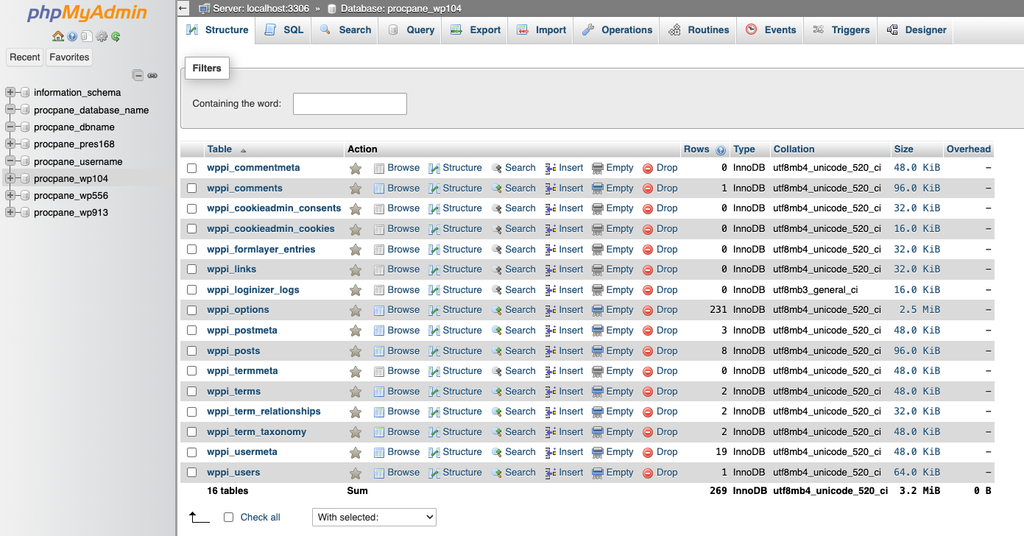Image resolution: width=1024 pixels, height=536 pixels.
Task: Click the Recent button in sidebar
Action: coord(25,57)
